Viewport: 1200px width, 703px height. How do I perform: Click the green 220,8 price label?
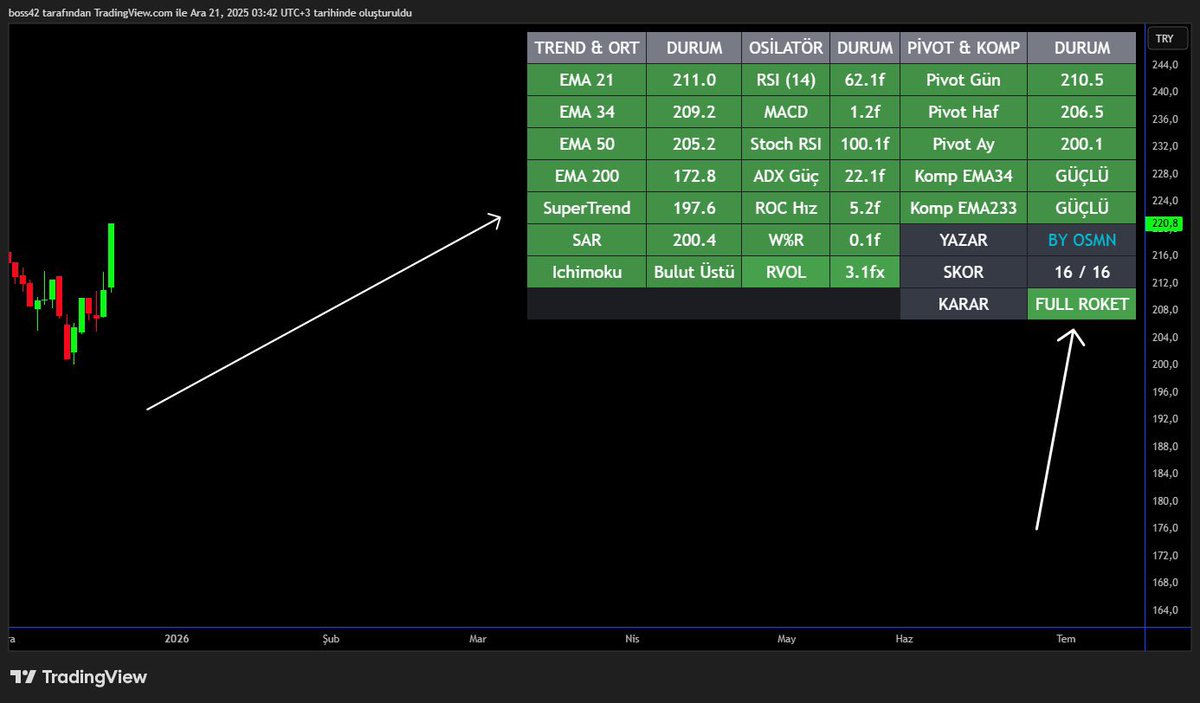click(1166, 223)
